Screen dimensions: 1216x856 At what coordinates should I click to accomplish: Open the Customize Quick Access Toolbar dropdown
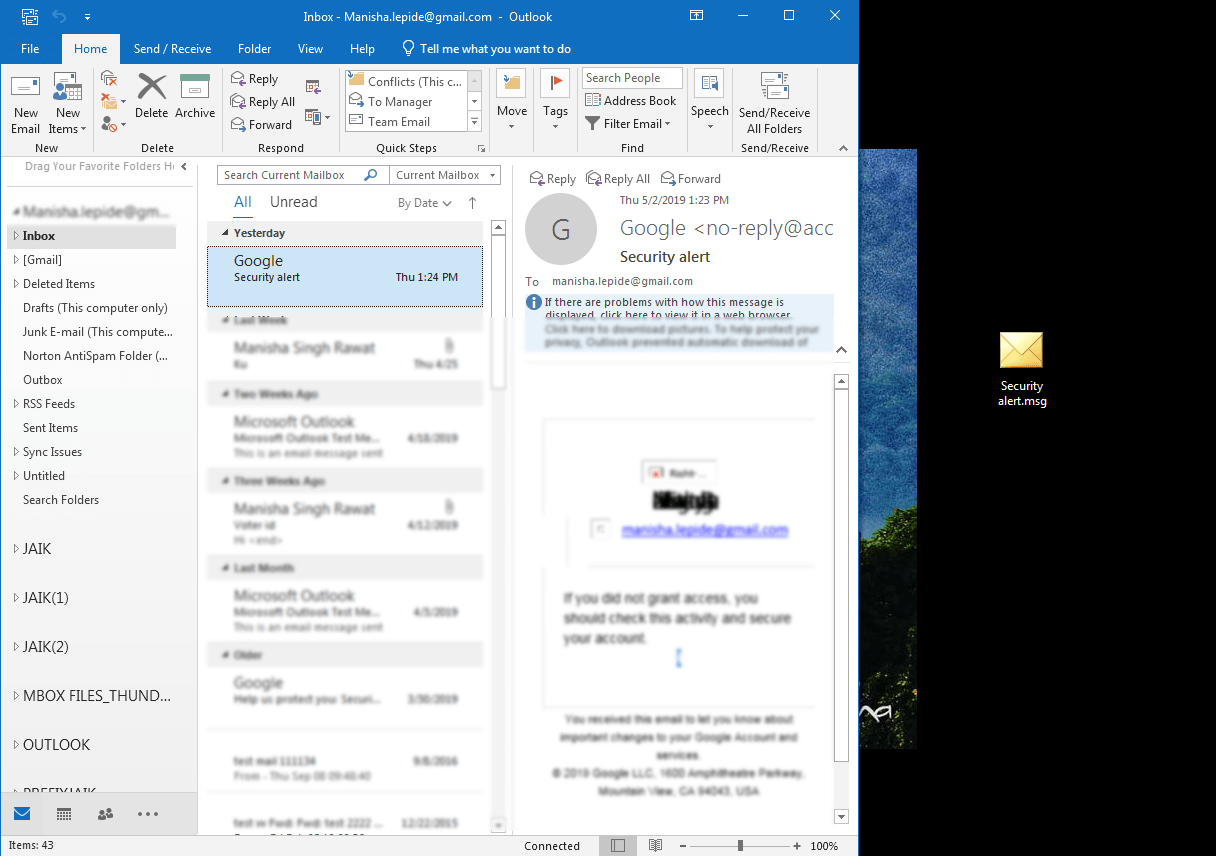click(88, 17)
